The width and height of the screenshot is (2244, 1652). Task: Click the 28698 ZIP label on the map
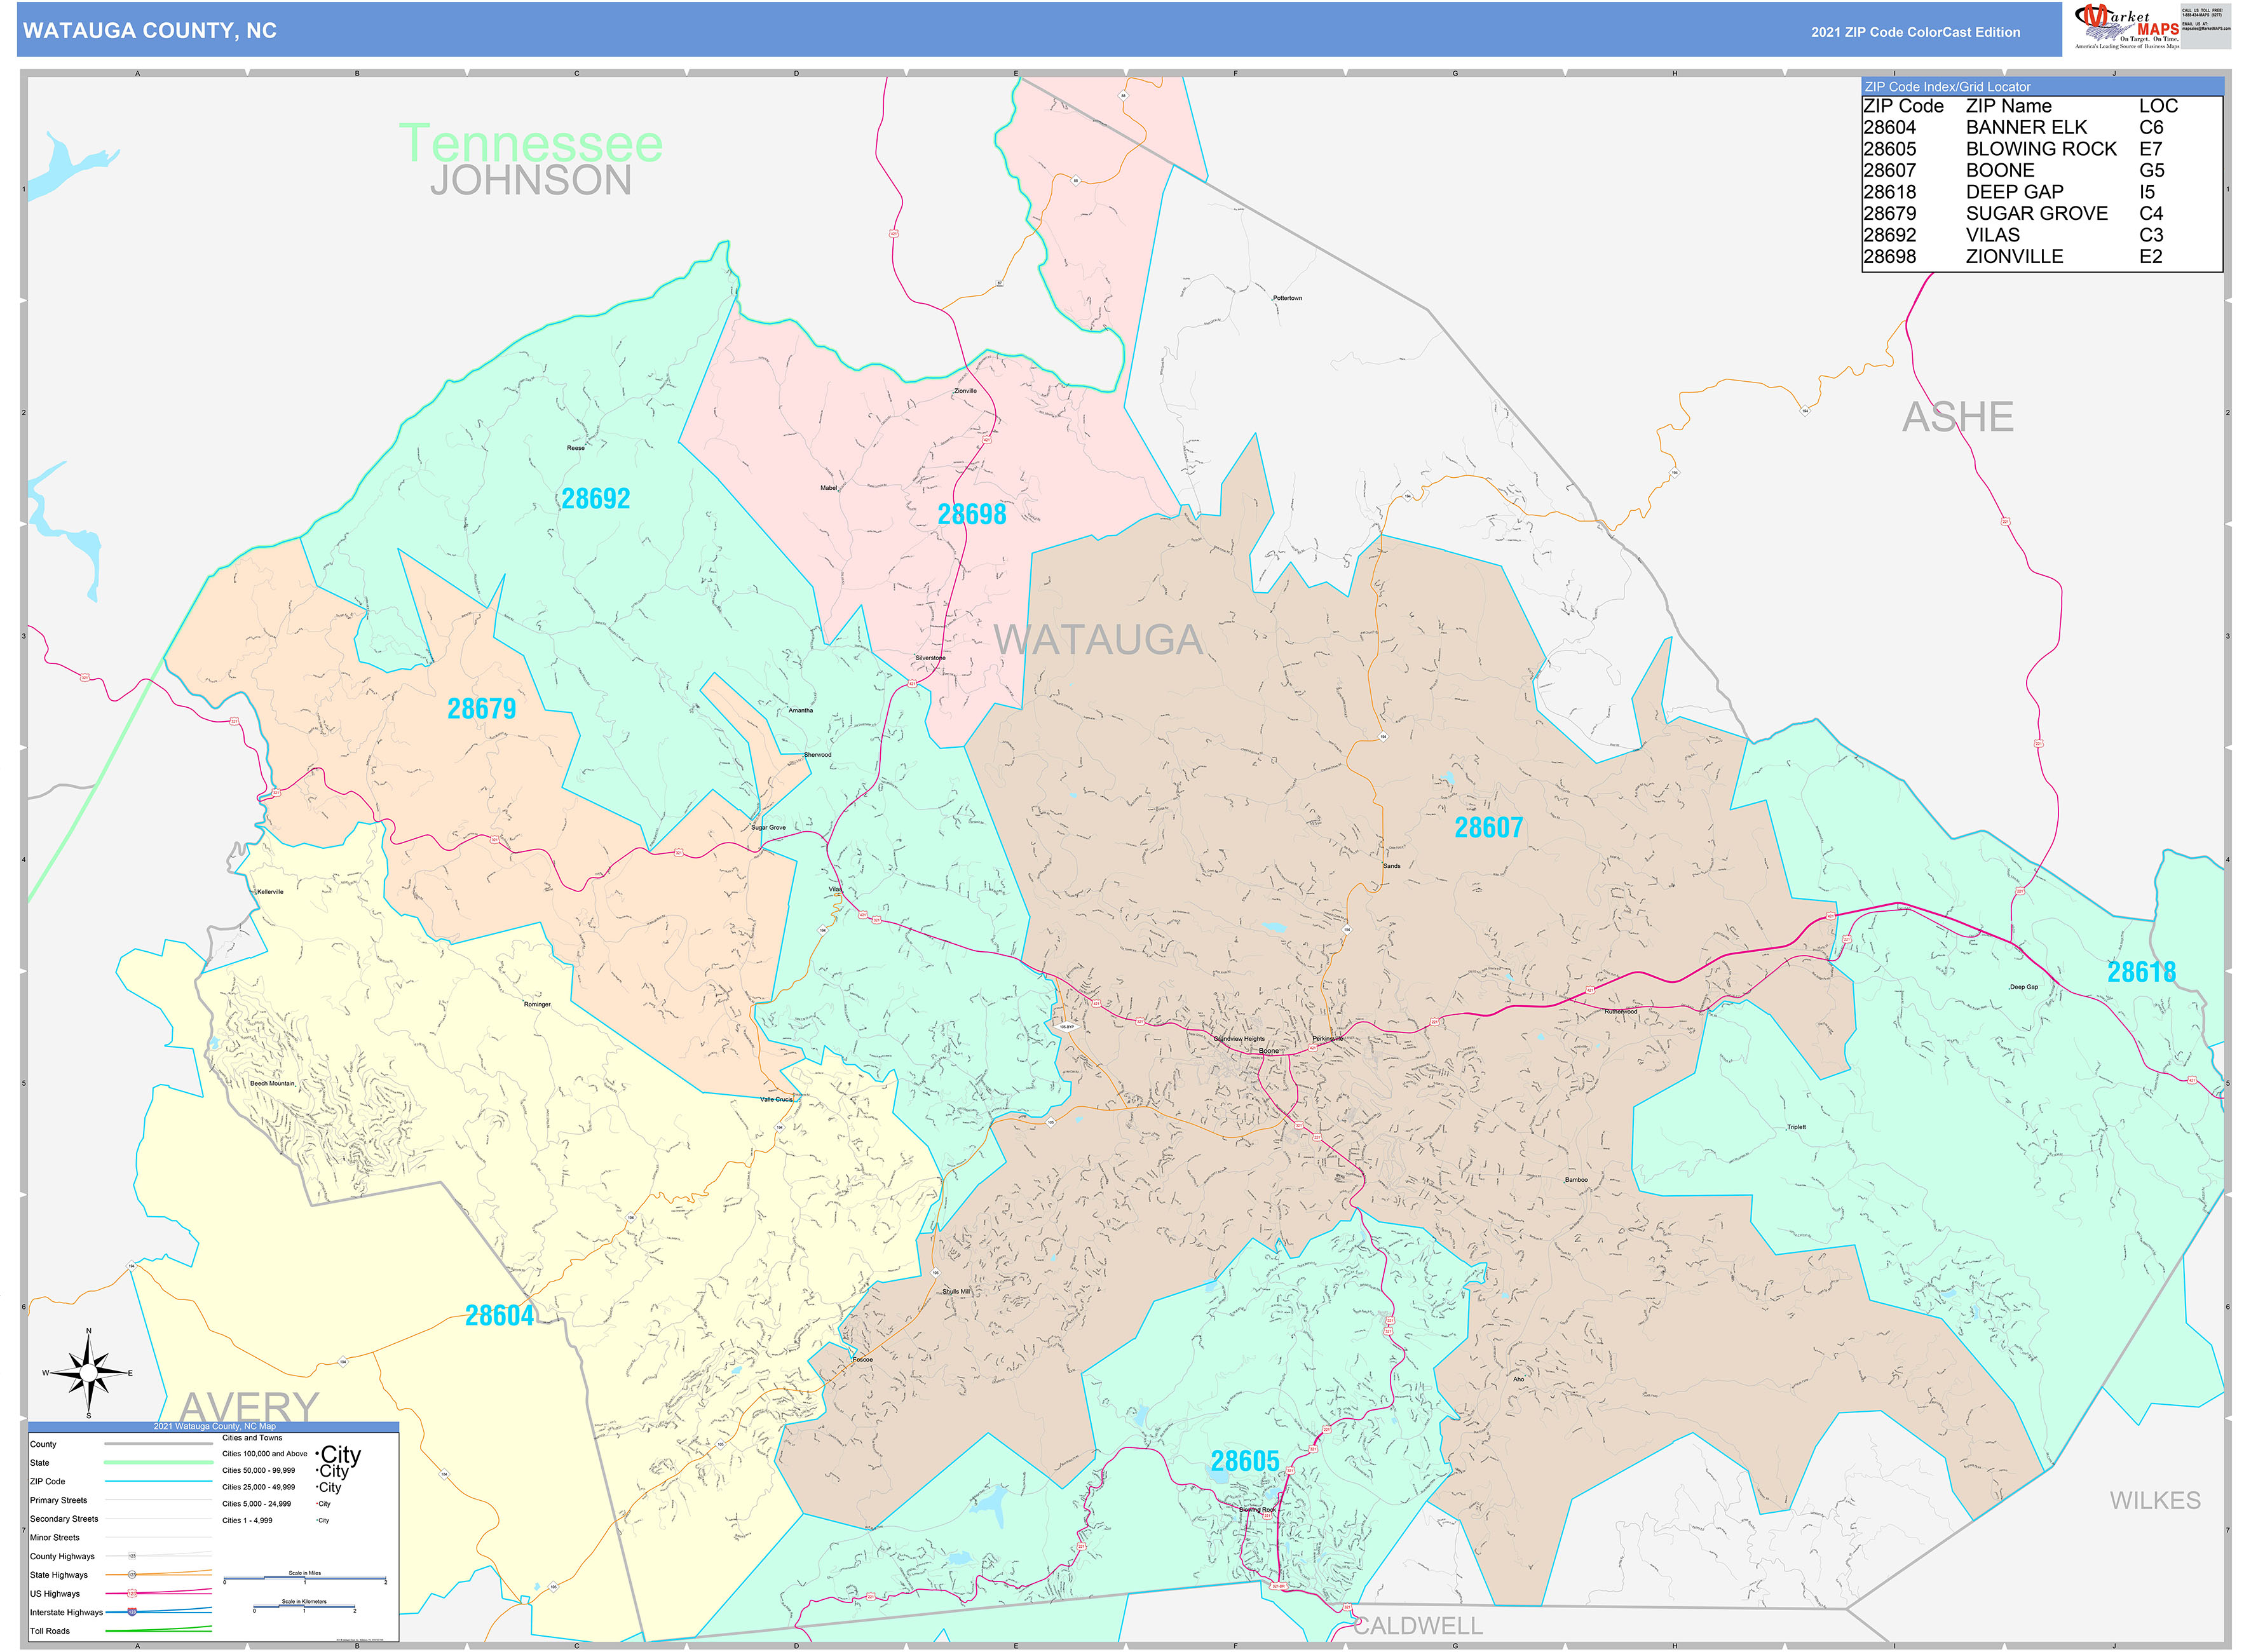point(971,514)
